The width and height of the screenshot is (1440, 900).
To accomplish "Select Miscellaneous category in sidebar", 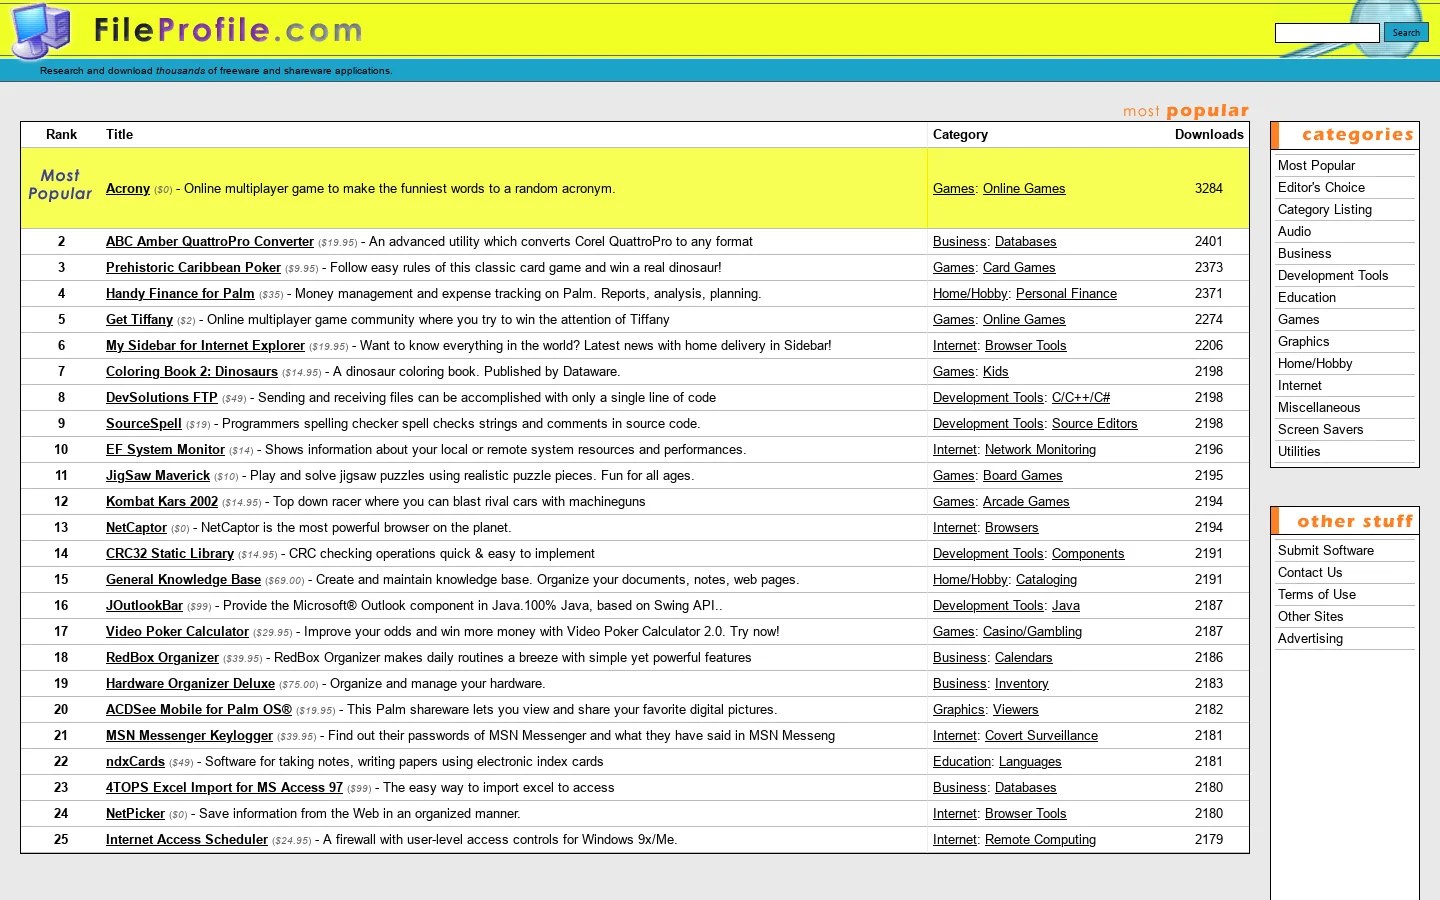I will (x=1319, y=408).
